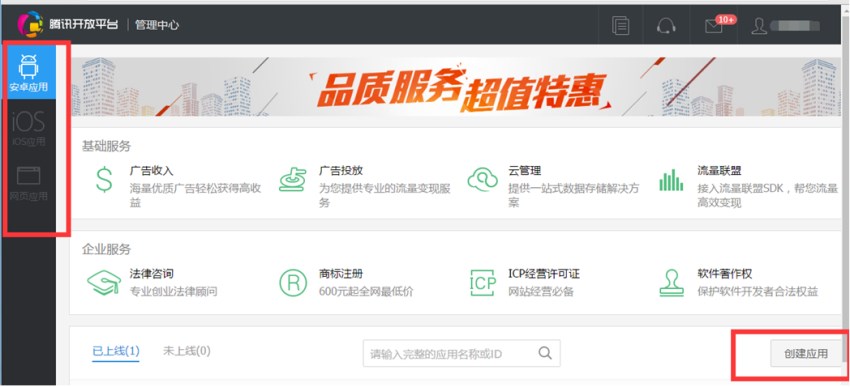Open the 广告收入 service title
This screenshot has width=850, height=387.
[x=151, y=171]
